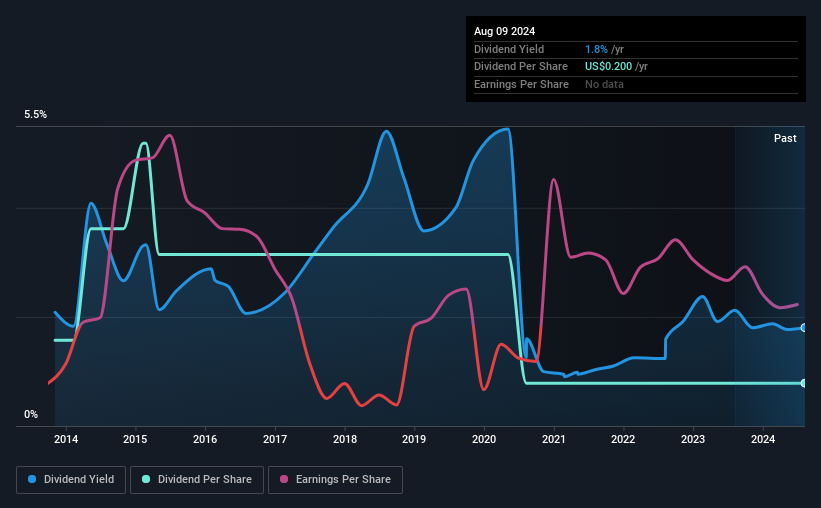Click the Past region label
The width and height of the screenshot is (821, 508).
pos(785,138)
